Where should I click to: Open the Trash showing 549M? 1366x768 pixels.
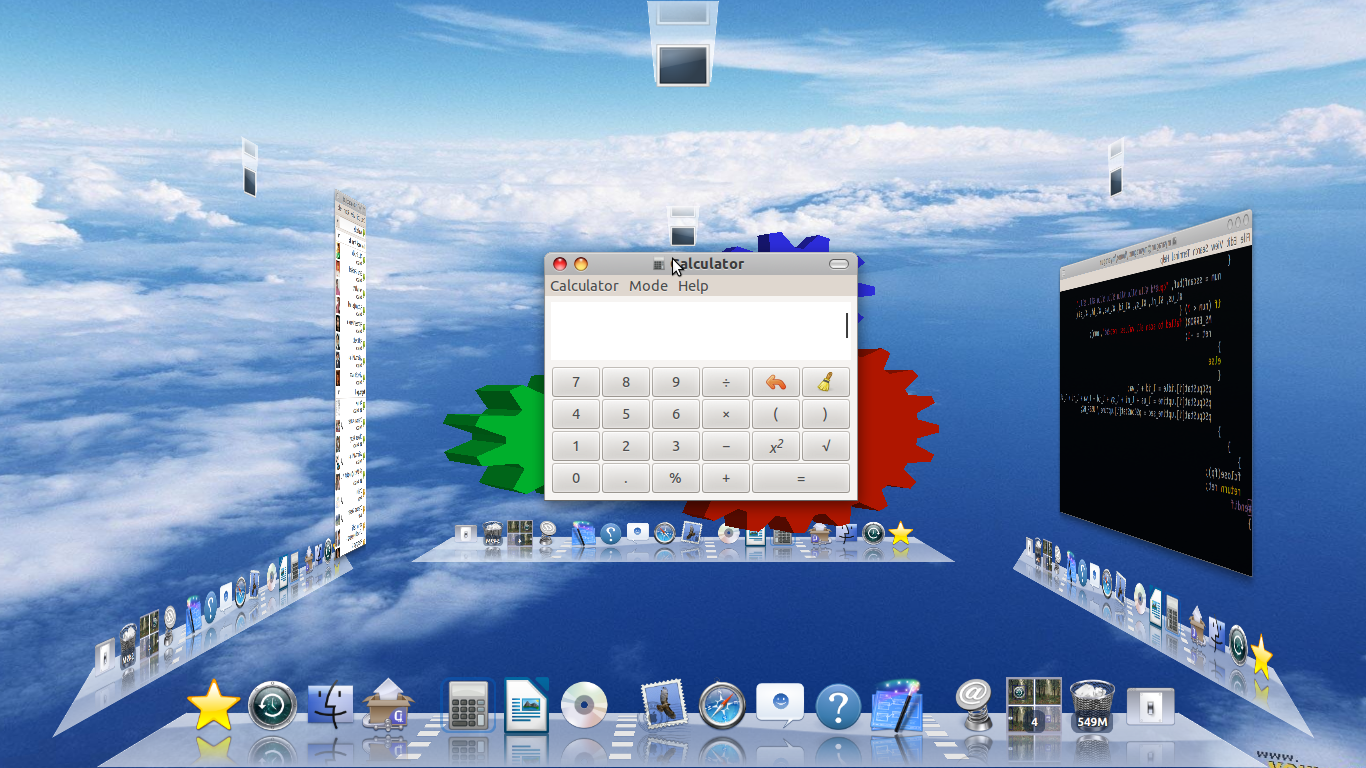(1092, 706)
